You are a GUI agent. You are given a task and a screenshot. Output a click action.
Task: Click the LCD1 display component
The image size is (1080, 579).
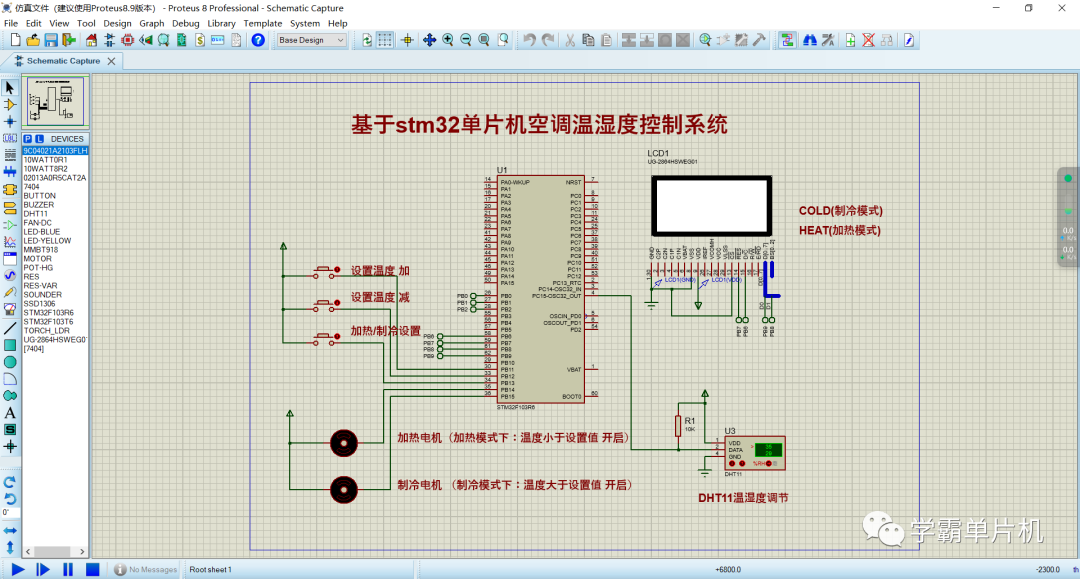coord(712,206)
